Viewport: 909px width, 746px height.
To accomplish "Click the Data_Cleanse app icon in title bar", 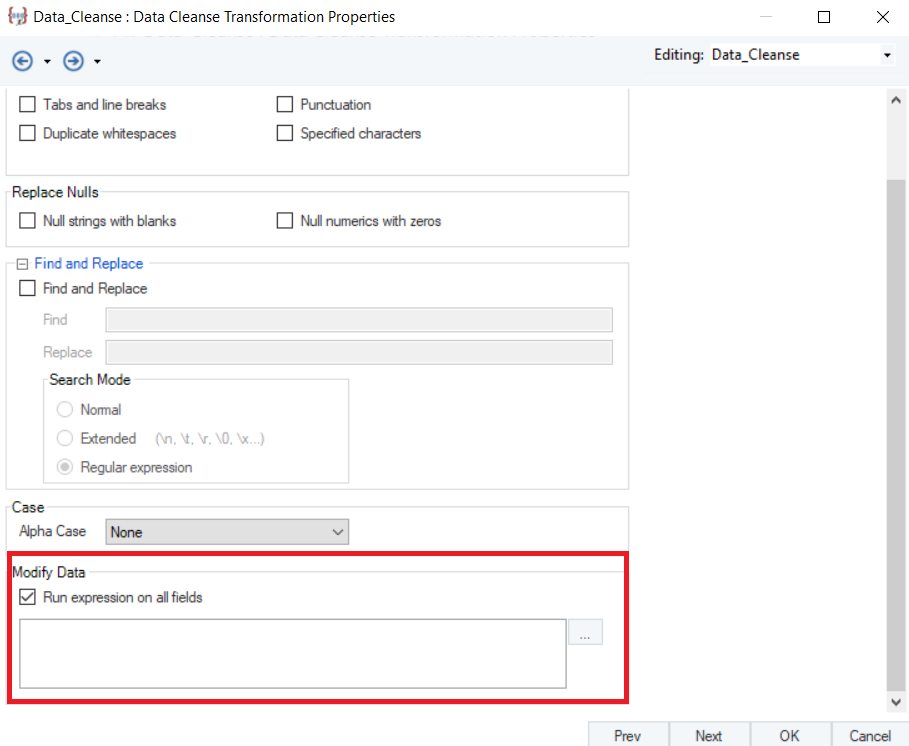I will click(x=16, y=17).
